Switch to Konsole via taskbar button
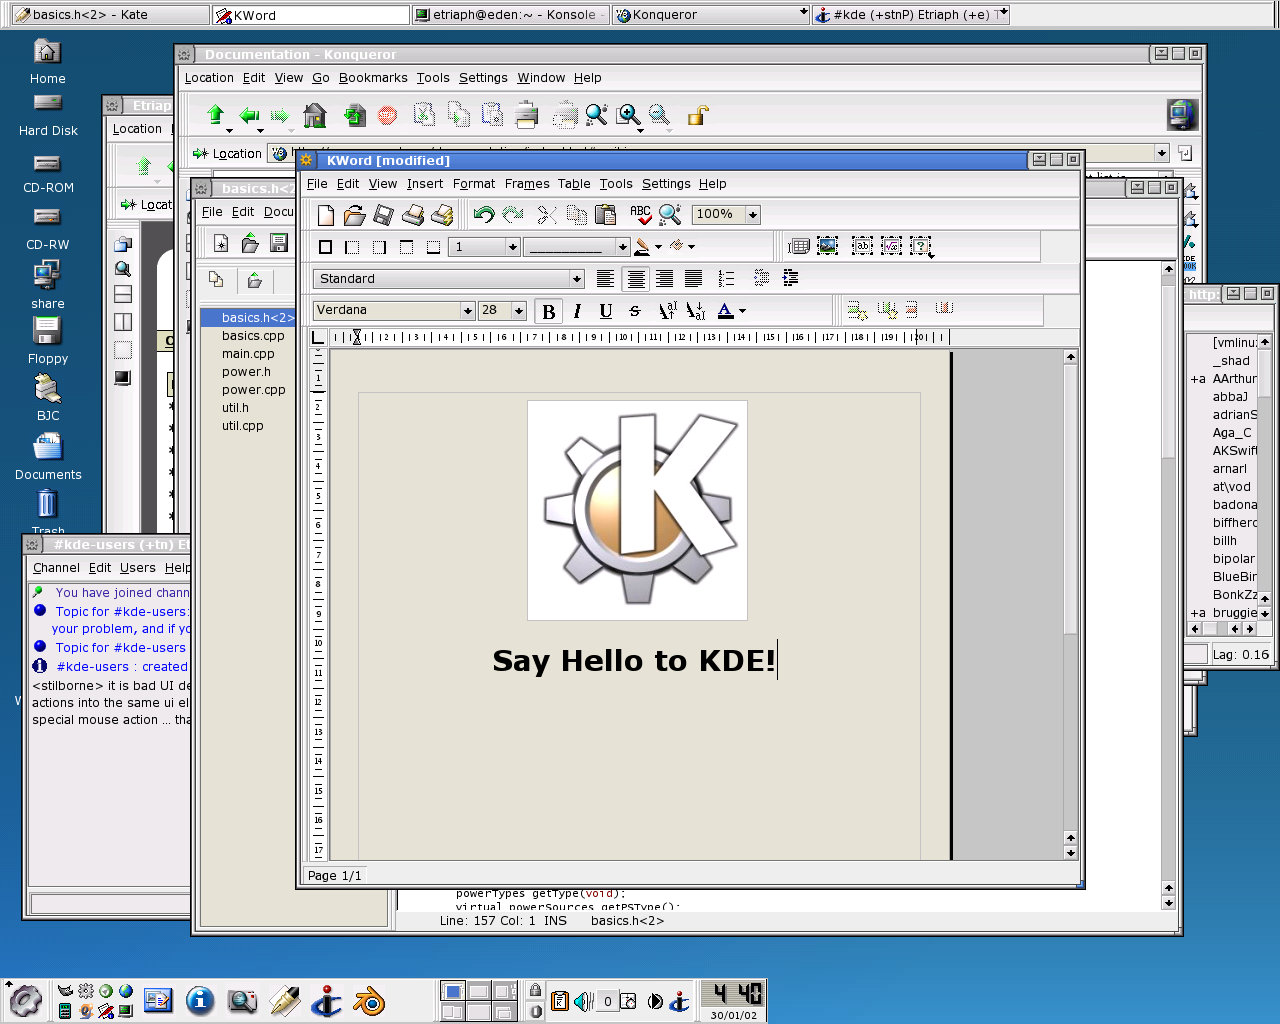This screenshot has height=1024, width=1280. point(510,15)
